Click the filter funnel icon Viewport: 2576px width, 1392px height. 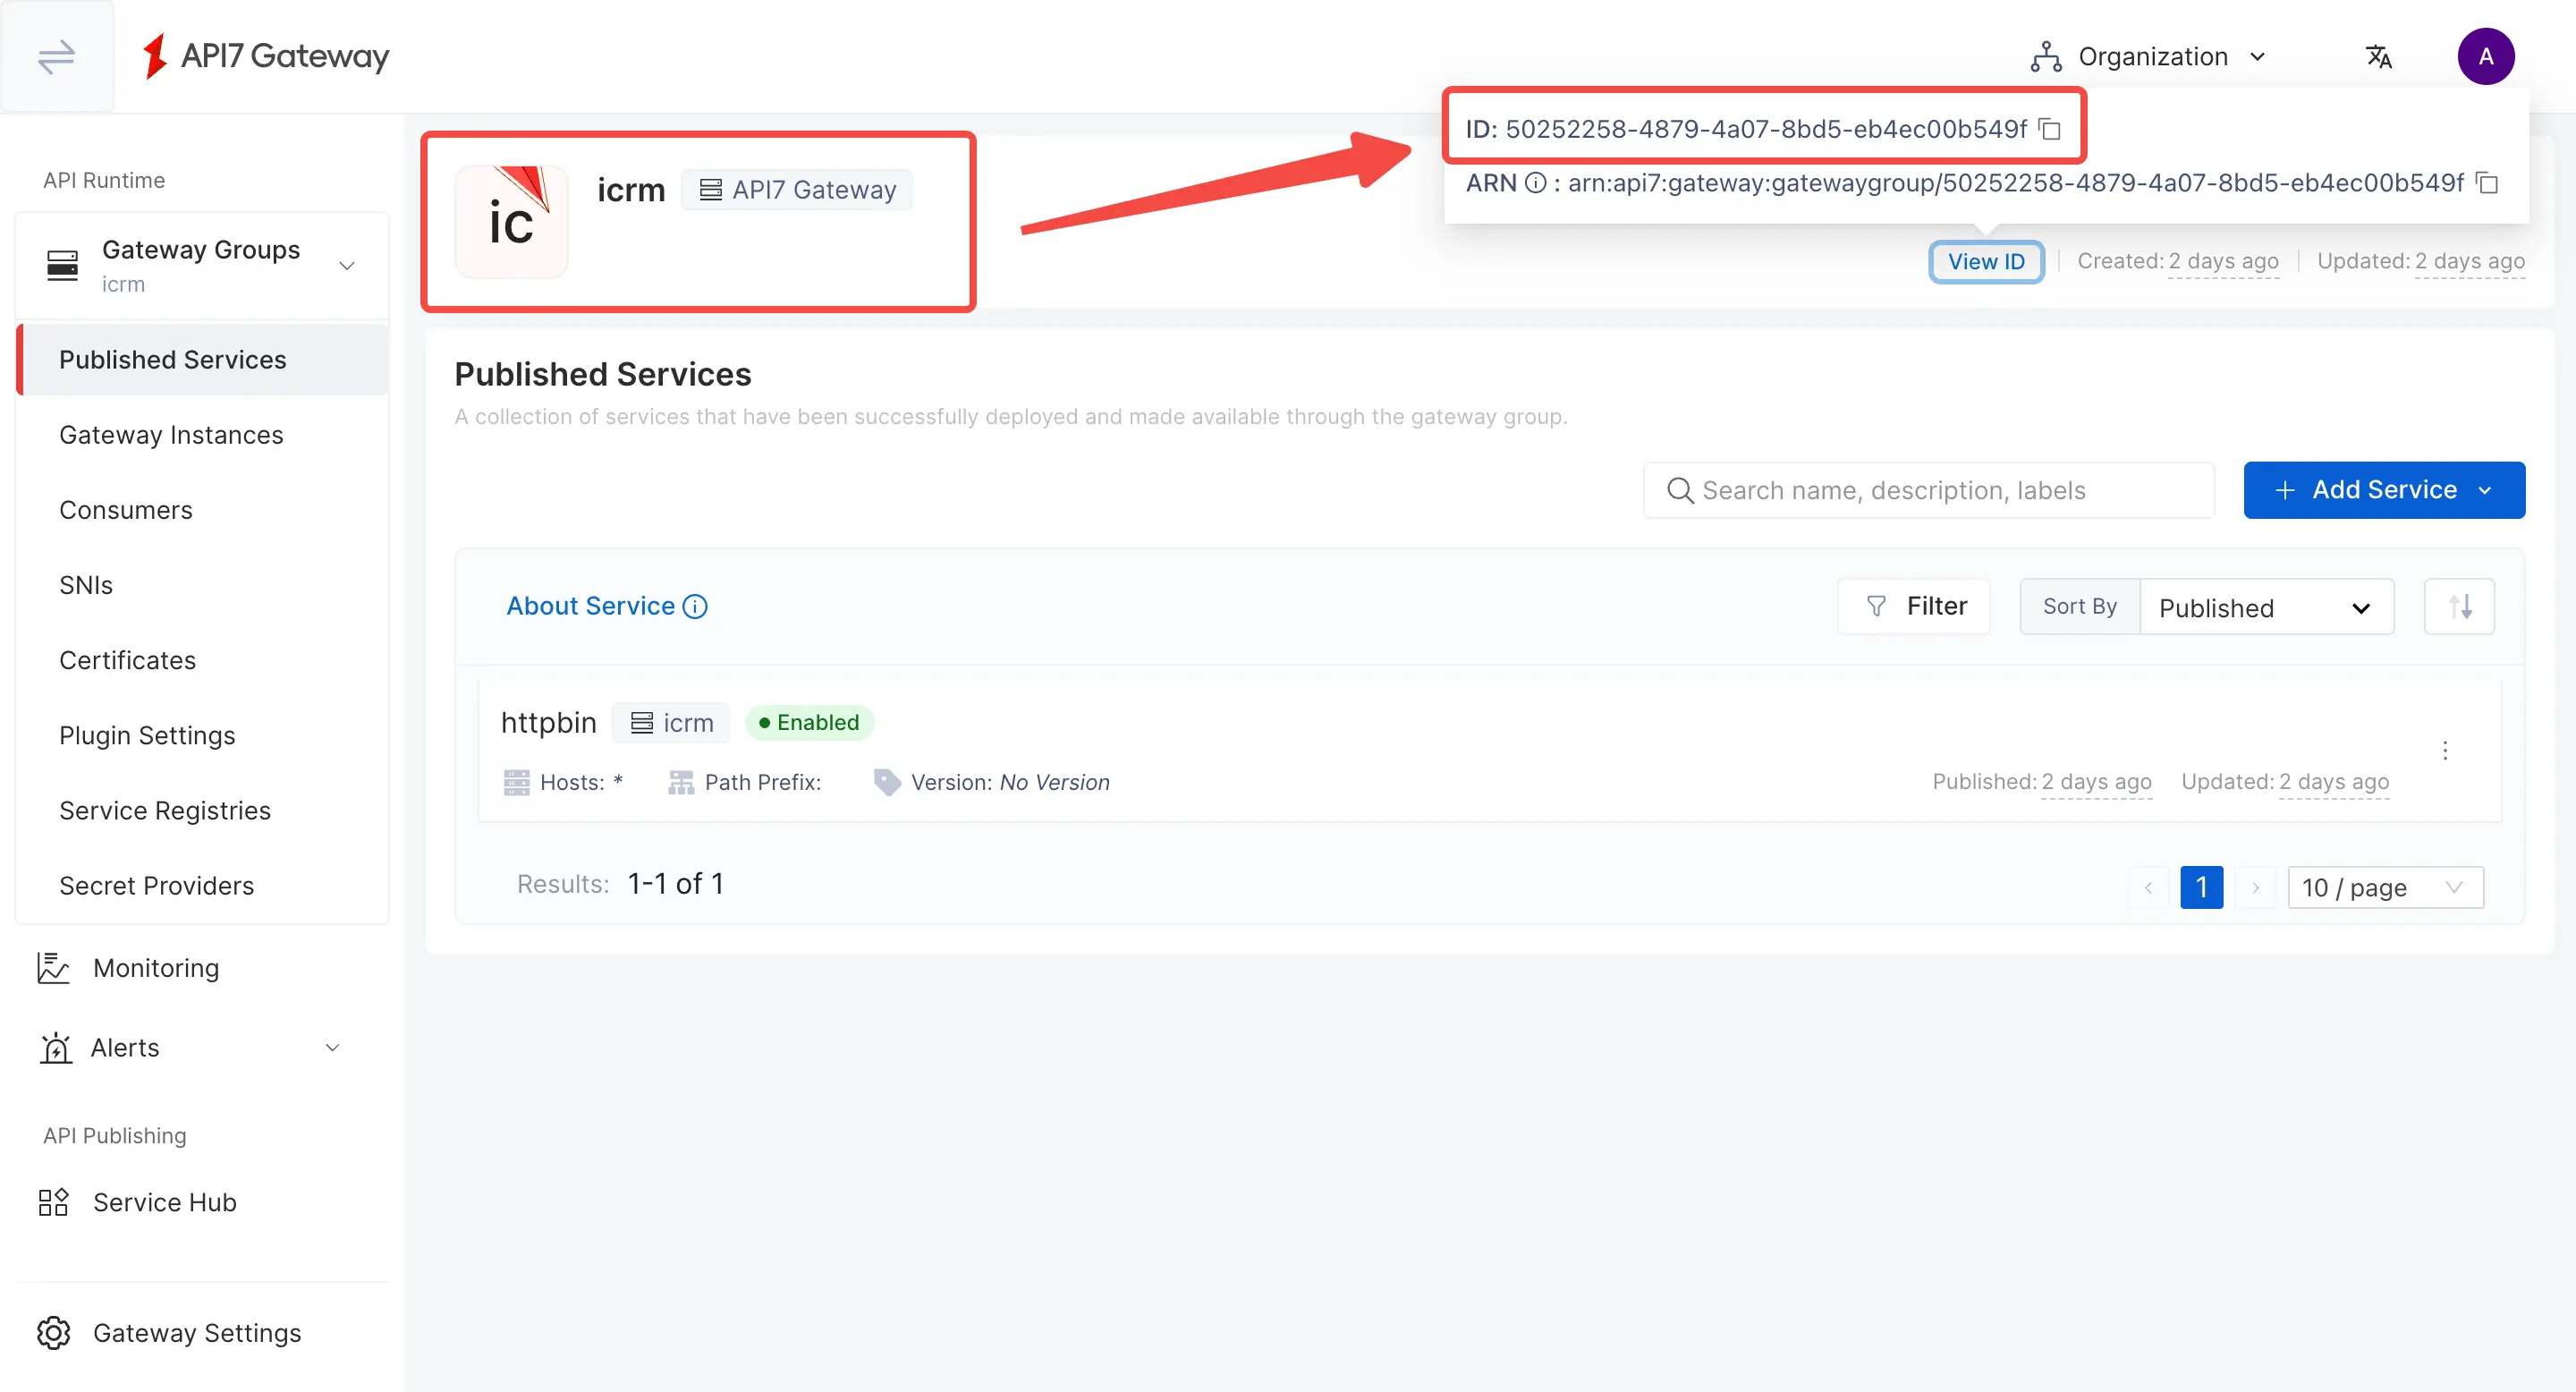tap(1876, 606)
